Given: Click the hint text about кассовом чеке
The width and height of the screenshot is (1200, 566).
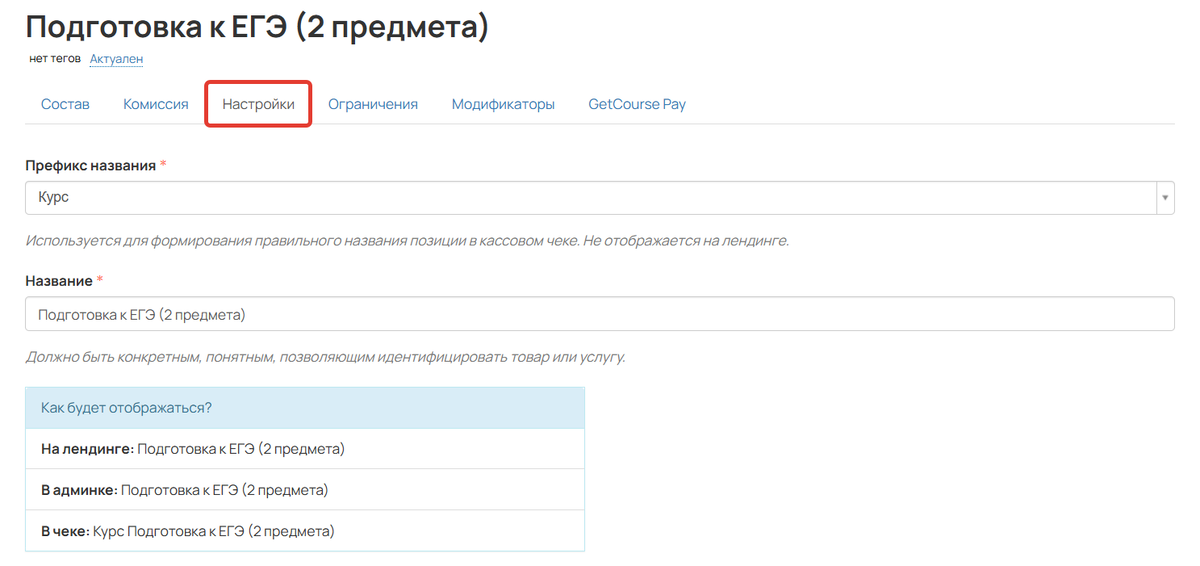Looking at the screenshot, I should (407, 241).
